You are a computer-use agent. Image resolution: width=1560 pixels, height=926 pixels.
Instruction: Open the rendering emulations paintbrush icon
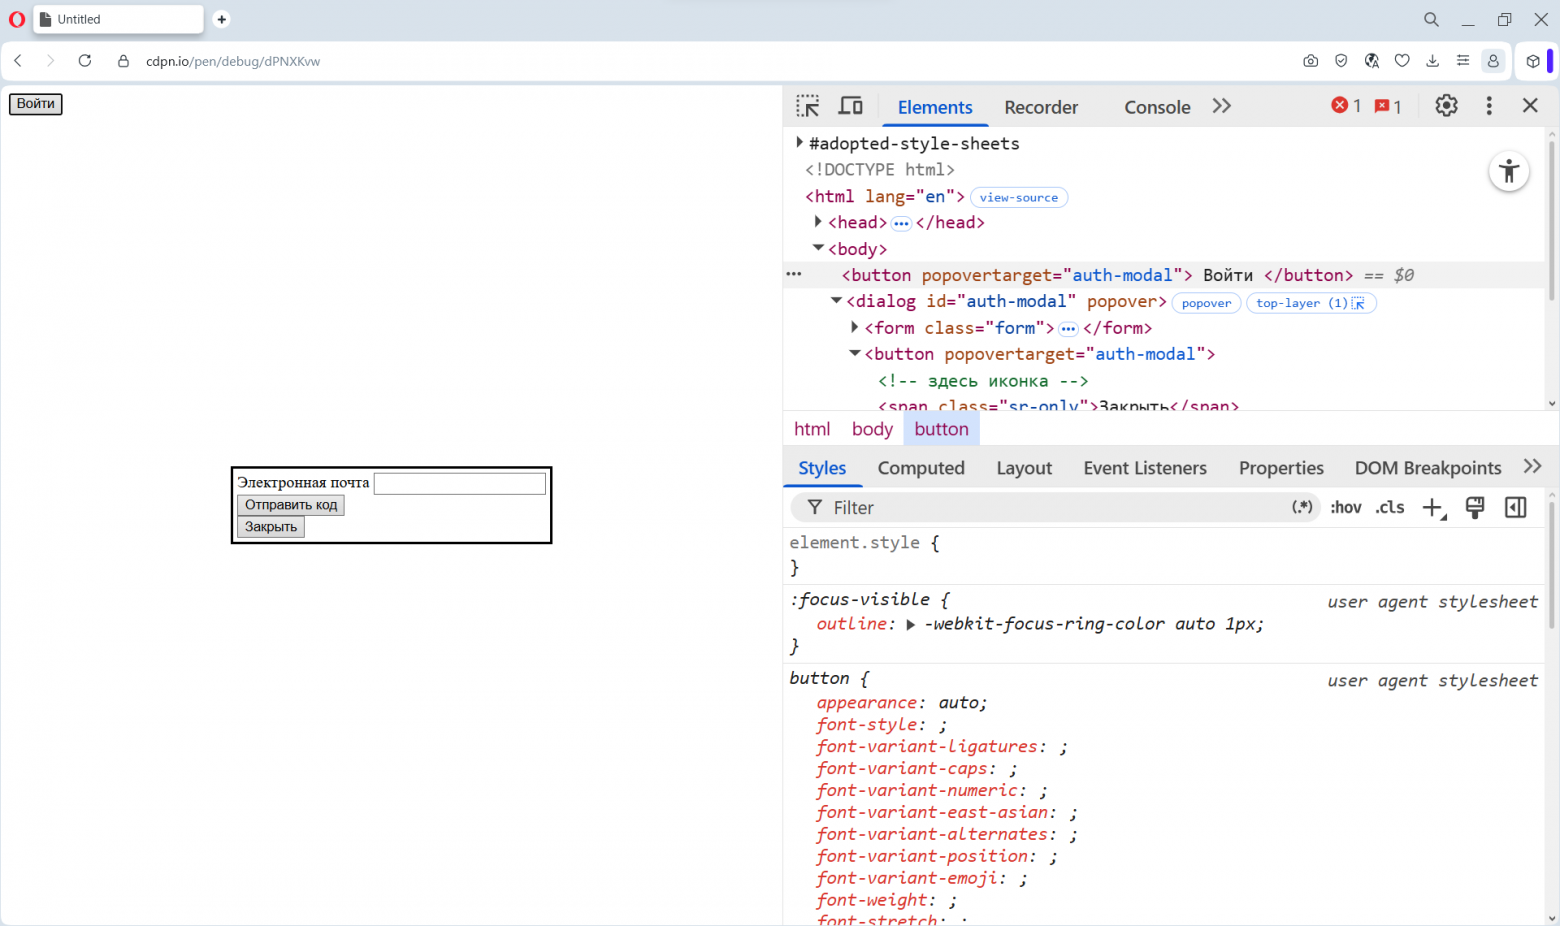(x=1475, y=507)
